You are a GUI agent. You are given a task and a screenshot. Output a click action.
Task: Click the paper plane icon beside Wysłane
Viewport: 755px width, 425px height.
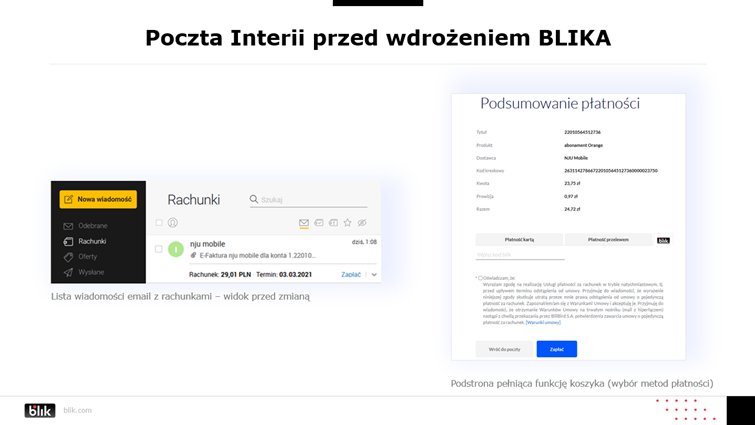tap(68, 272)
